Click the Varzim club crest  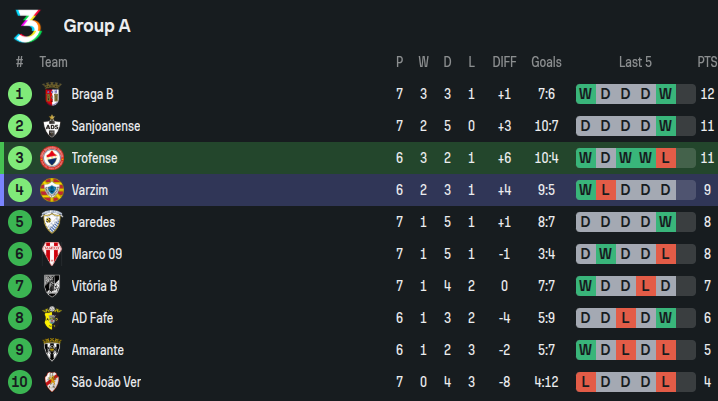[x=52, y=190]
